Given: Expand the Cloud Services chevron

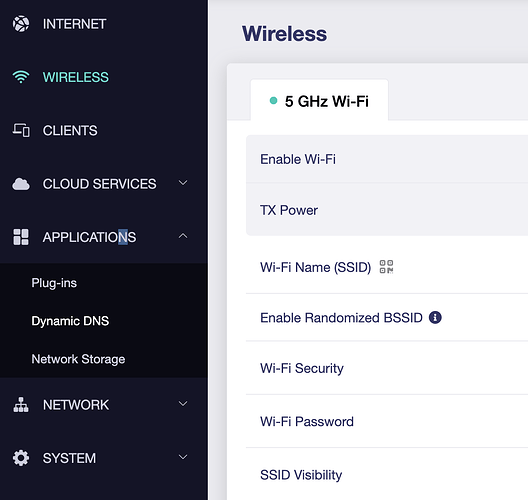Looking at the screenshot, I should 183,183.
